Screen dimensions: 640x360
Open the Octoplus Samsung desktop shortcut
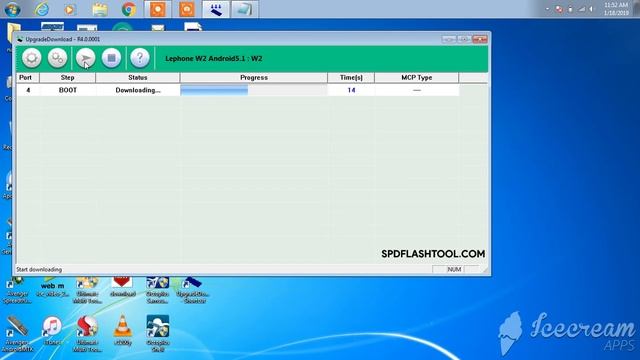click(x=158, y=291)
